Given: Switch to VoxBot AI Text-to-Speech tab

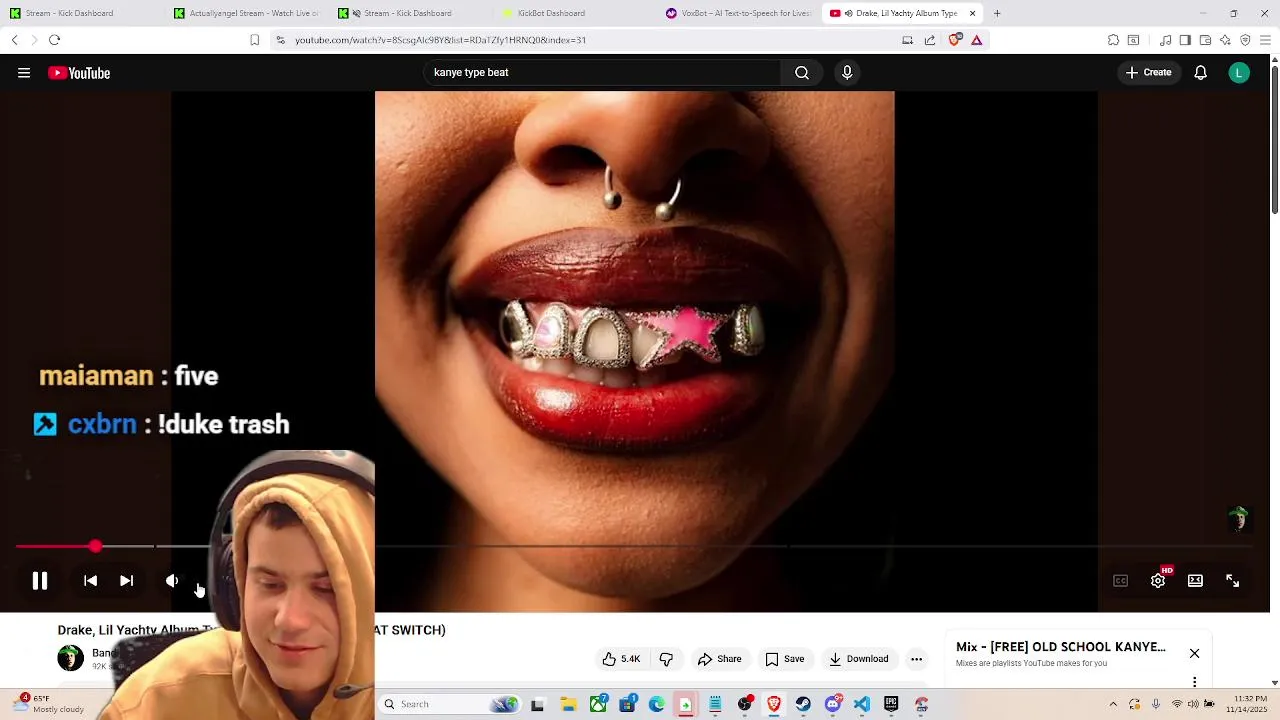Looking at the screenshot, I should pyautogui.click(x=738, y=13).
